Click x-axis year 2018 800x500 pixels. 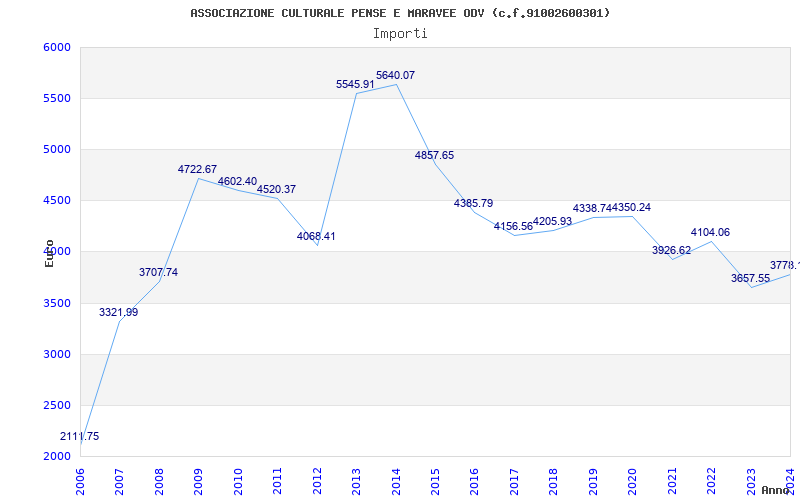[x=553, y=482]
